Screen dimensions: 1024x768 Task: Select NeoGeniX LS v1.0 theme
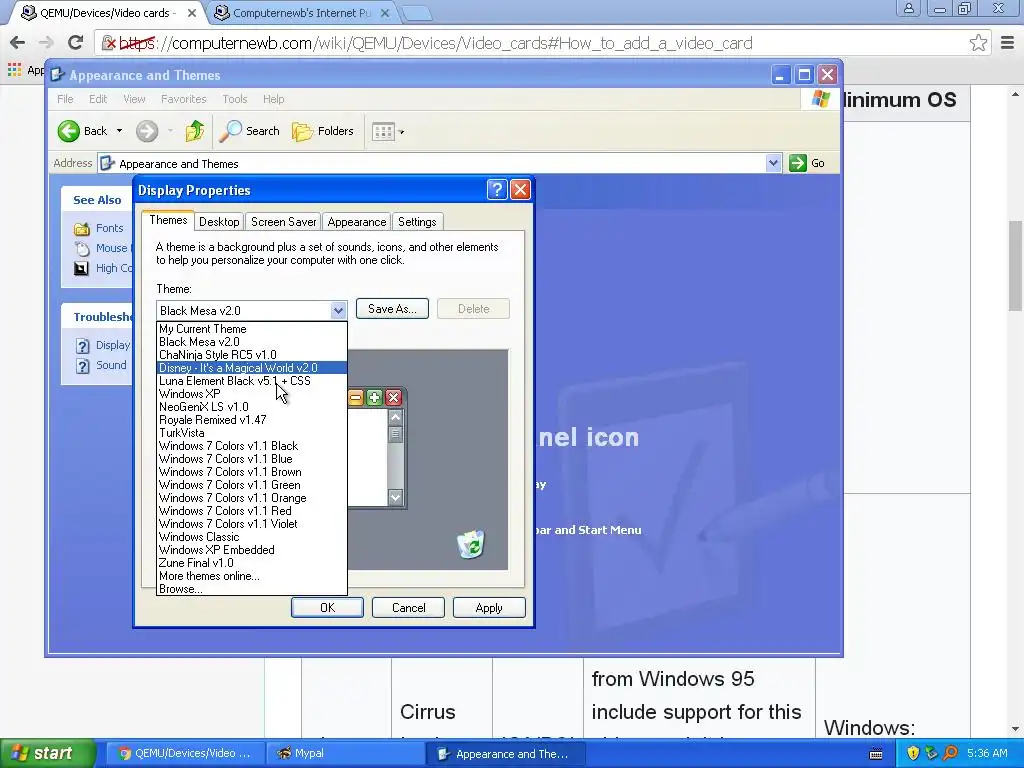point(252,407)
